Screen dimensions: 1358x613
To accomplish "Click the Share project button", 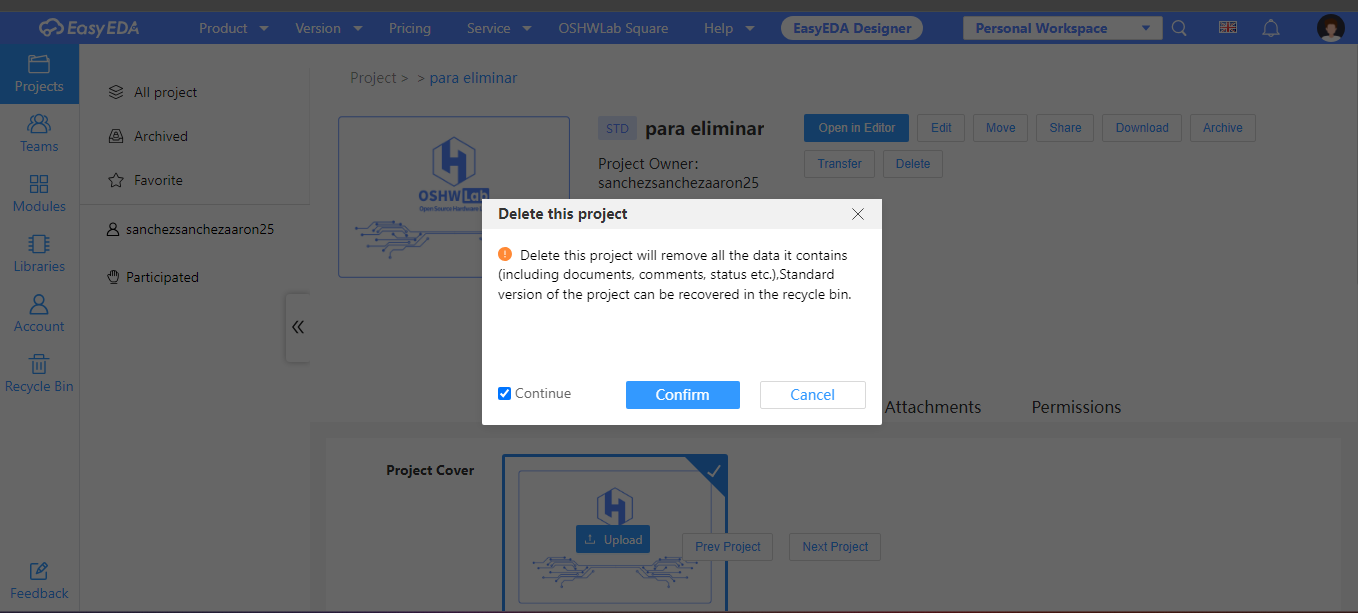I will pyautogui.click(x=1066, y=128).
